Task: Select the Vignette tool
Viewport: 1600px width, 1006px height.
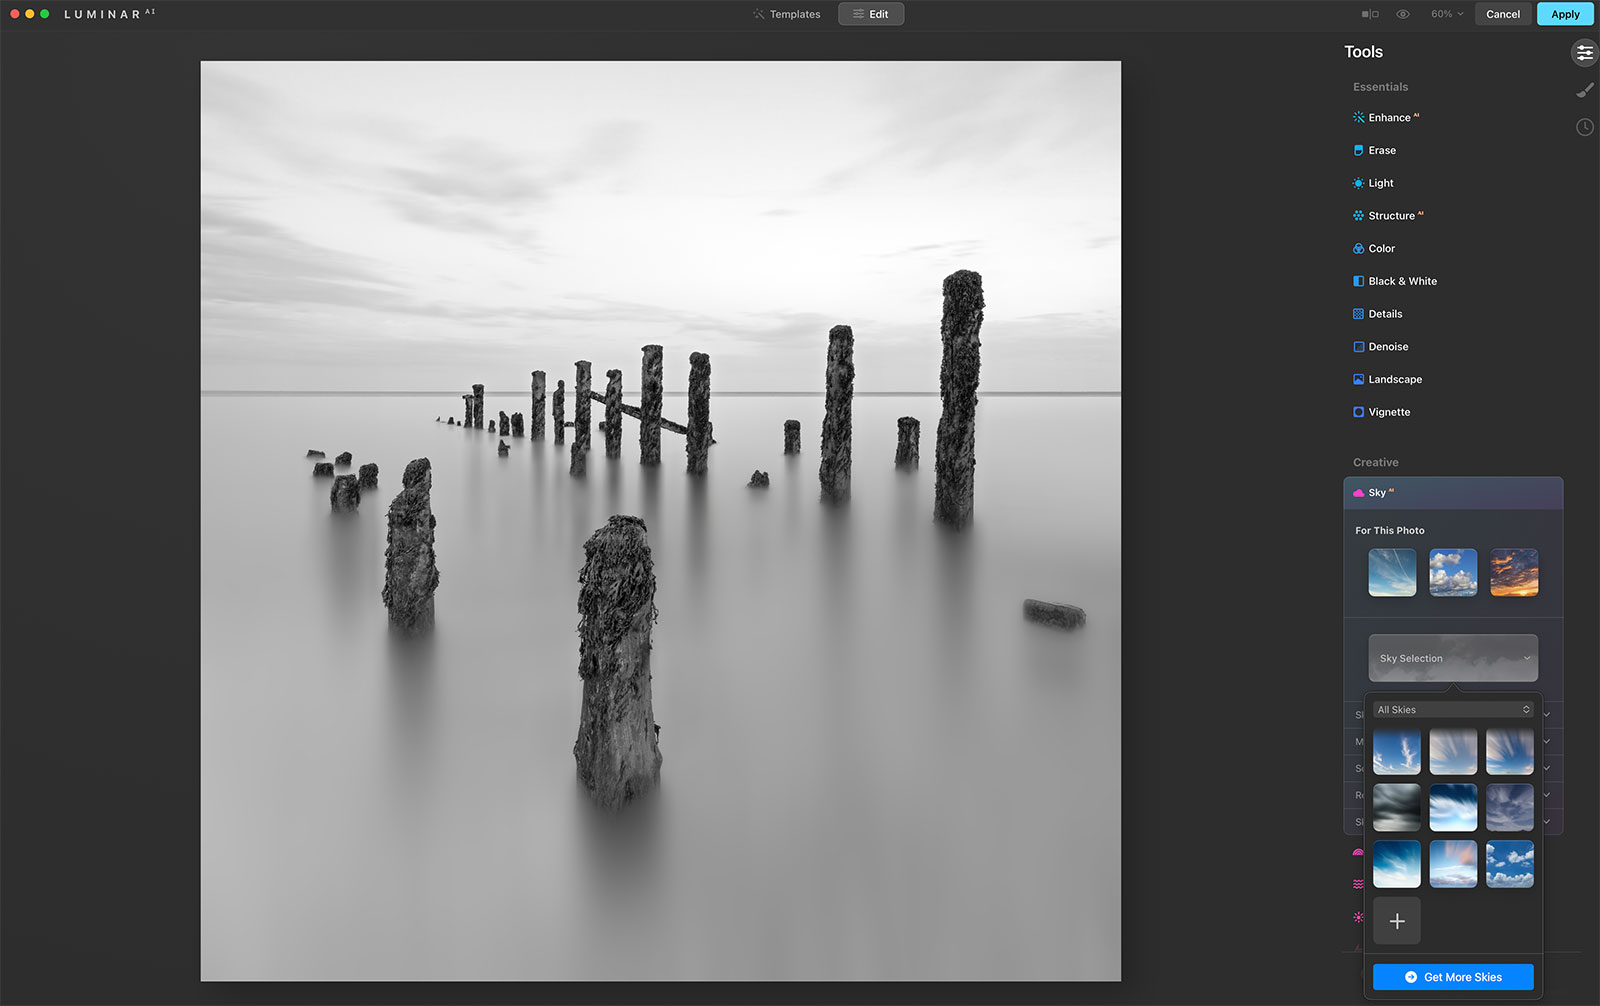Action: (x=1389, y=411)
